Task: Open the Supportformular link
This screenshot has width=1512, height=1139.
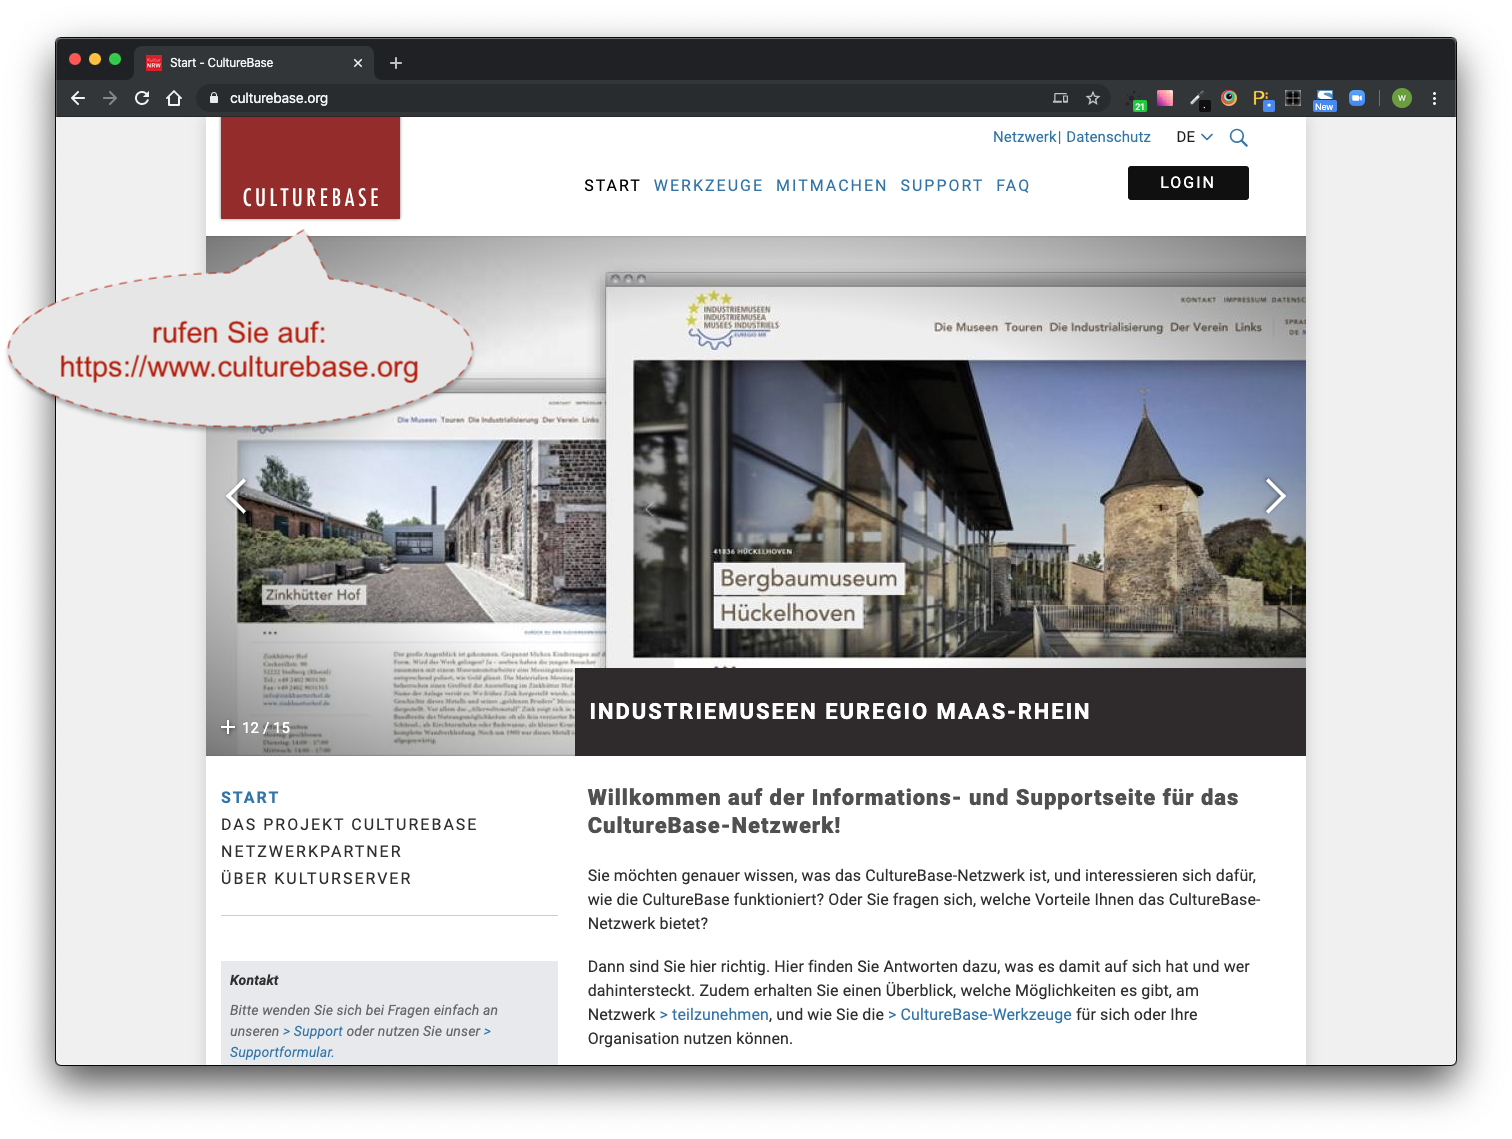Action: (282, 1052)
